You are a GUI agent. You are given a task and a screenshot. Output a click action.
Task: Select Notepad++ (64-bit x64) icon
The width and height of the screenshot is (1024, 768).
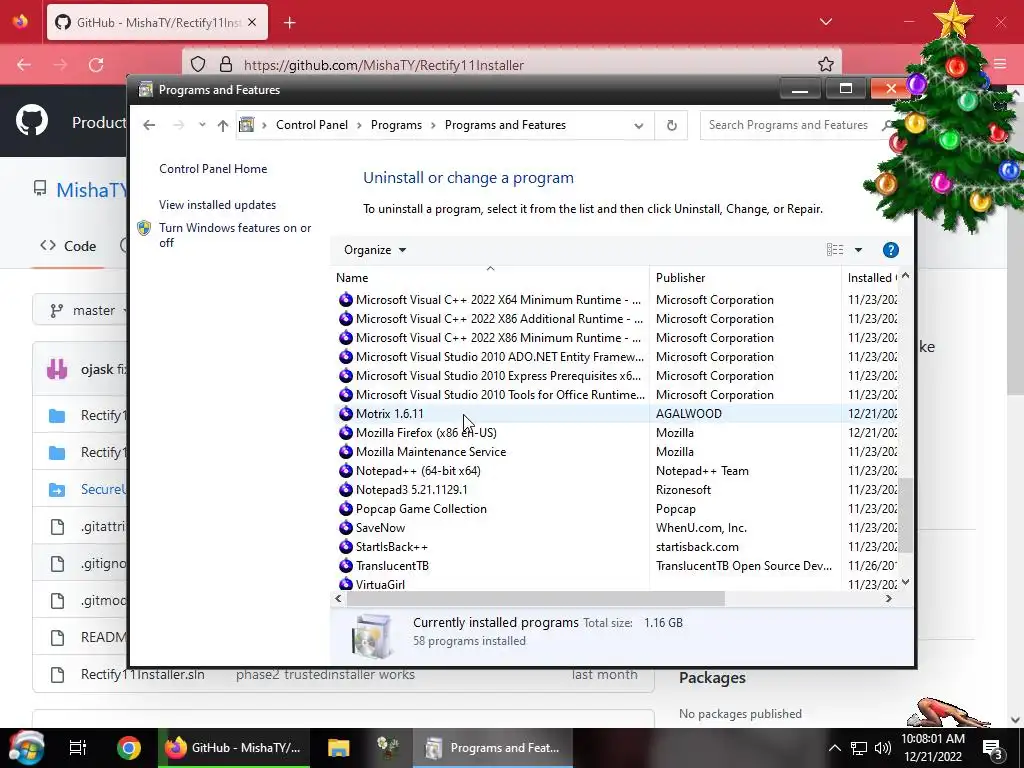[345, 470]
